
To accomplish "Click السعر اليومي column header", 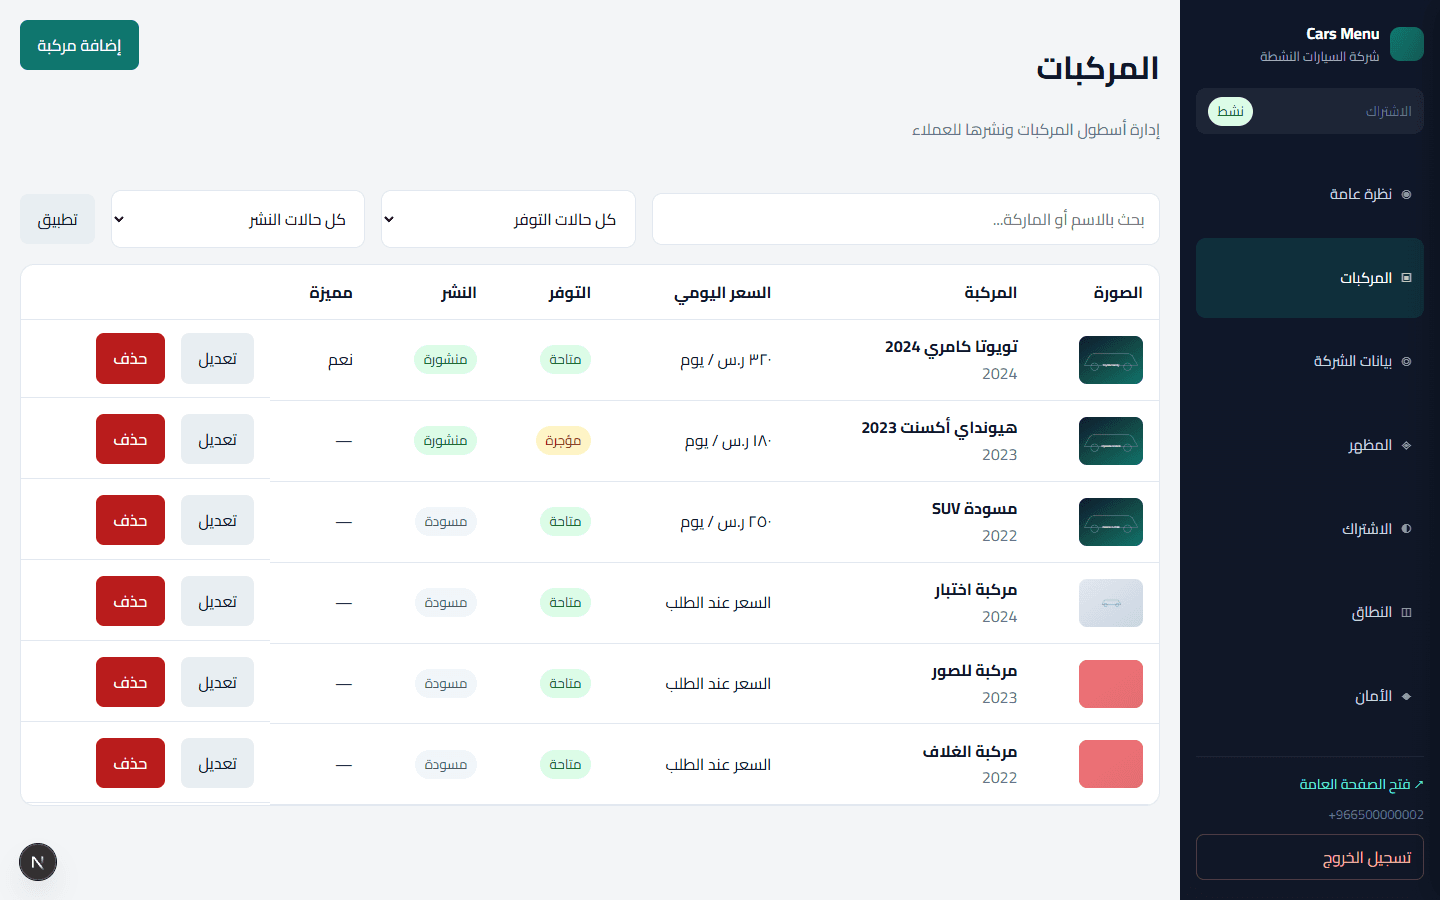I will pos(722,292).
